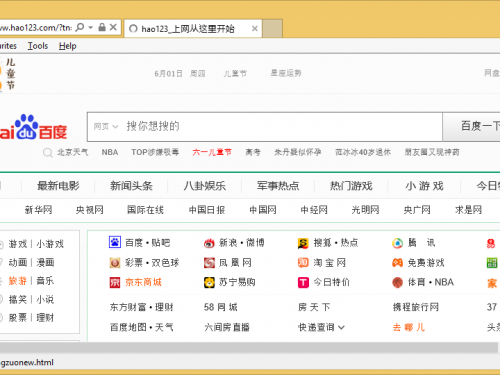Image resolution: width=500 pixels, height=375 pixels.
Task: Click the Taobao orange icon
Action: (303, 263)
